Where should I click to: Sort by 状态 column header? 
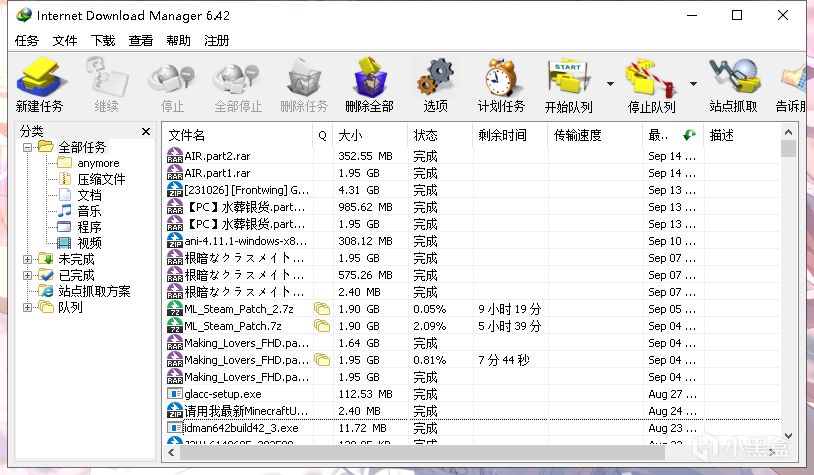440,135
